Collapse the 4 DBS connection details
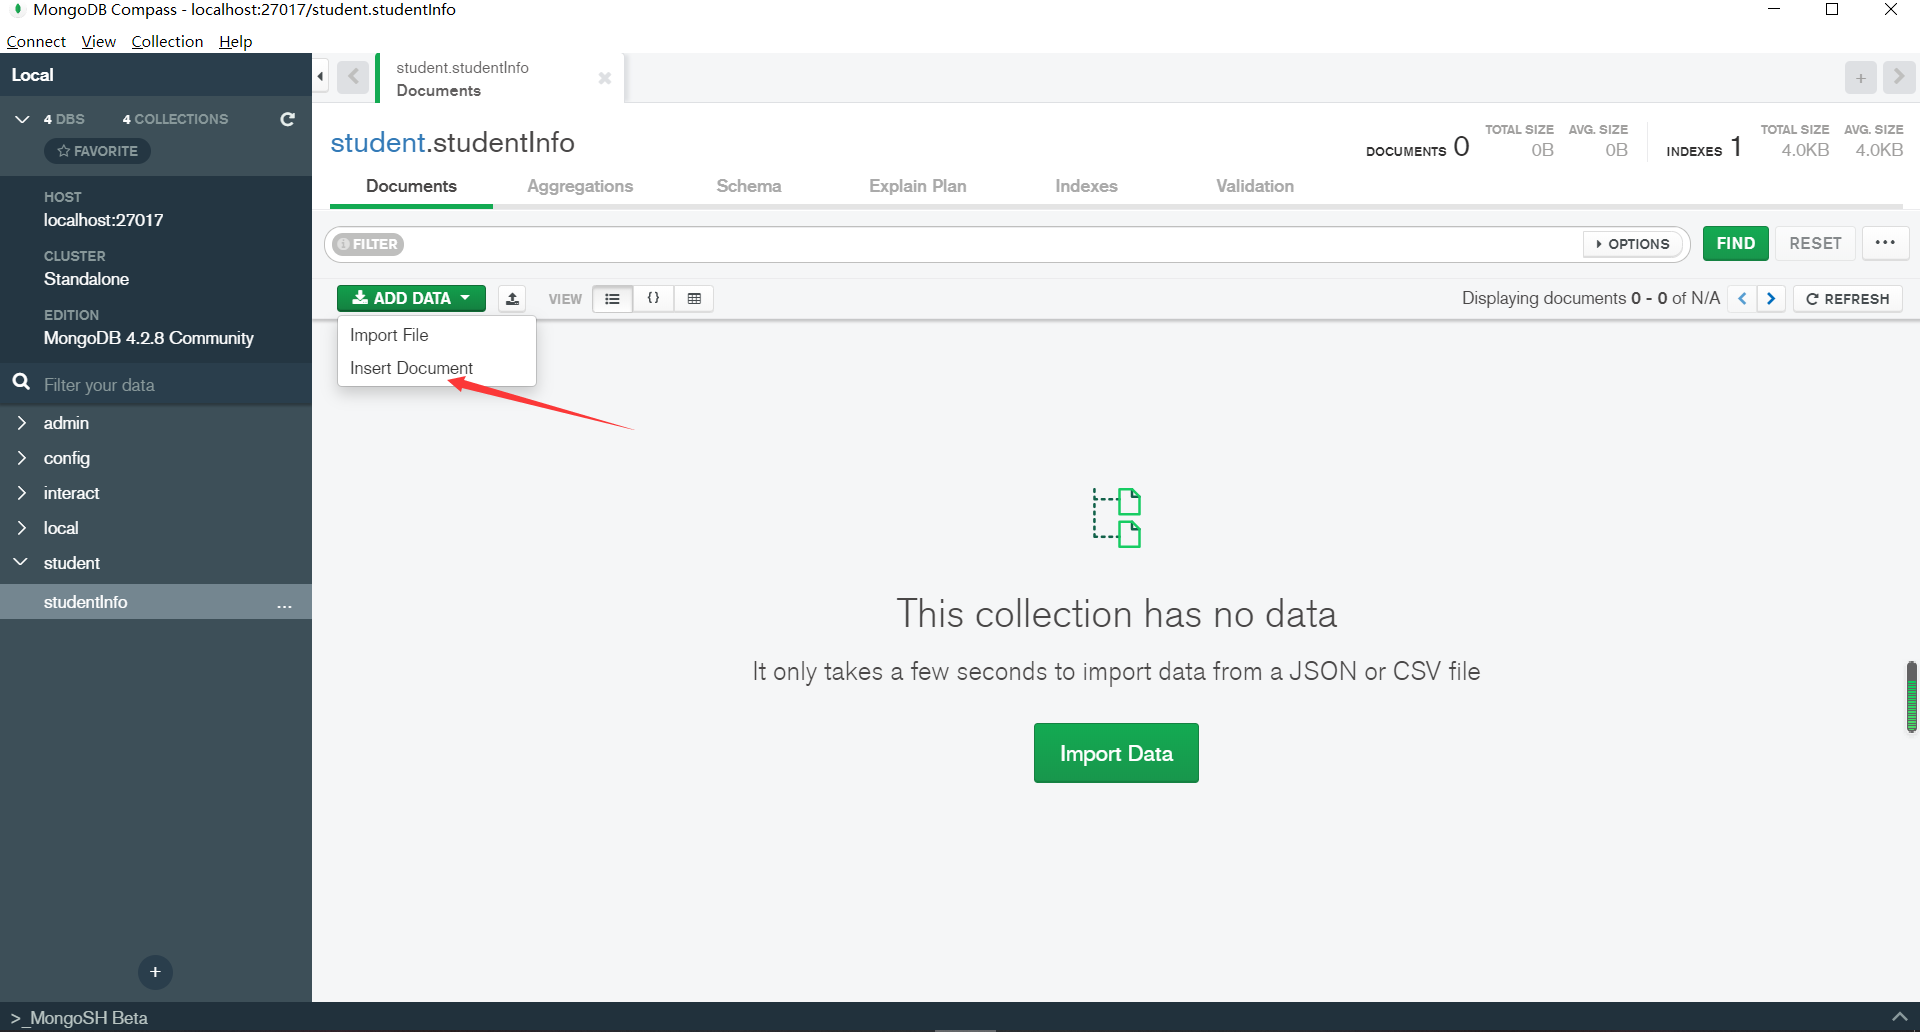Viewport: 1920px width, 1032px height. 22,119
